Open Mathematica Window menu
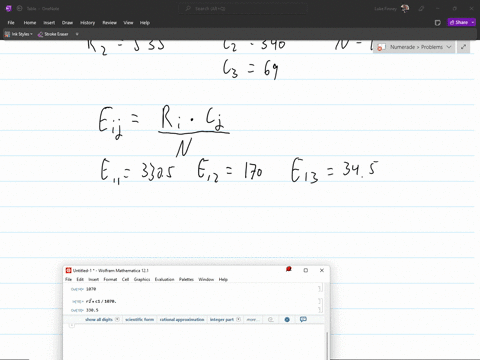This screenshot has width=480, height=360. 206,279
